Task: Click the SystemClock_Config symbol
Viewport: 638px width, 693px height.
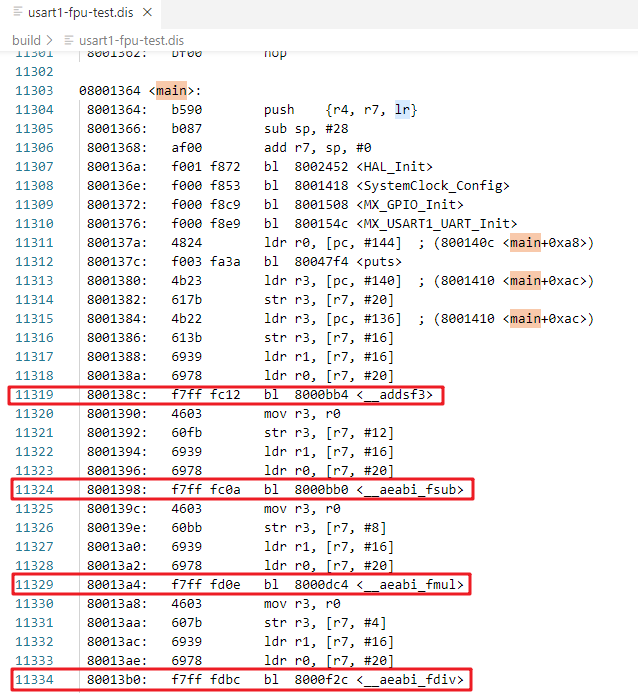Action: (x=433, y=186)
